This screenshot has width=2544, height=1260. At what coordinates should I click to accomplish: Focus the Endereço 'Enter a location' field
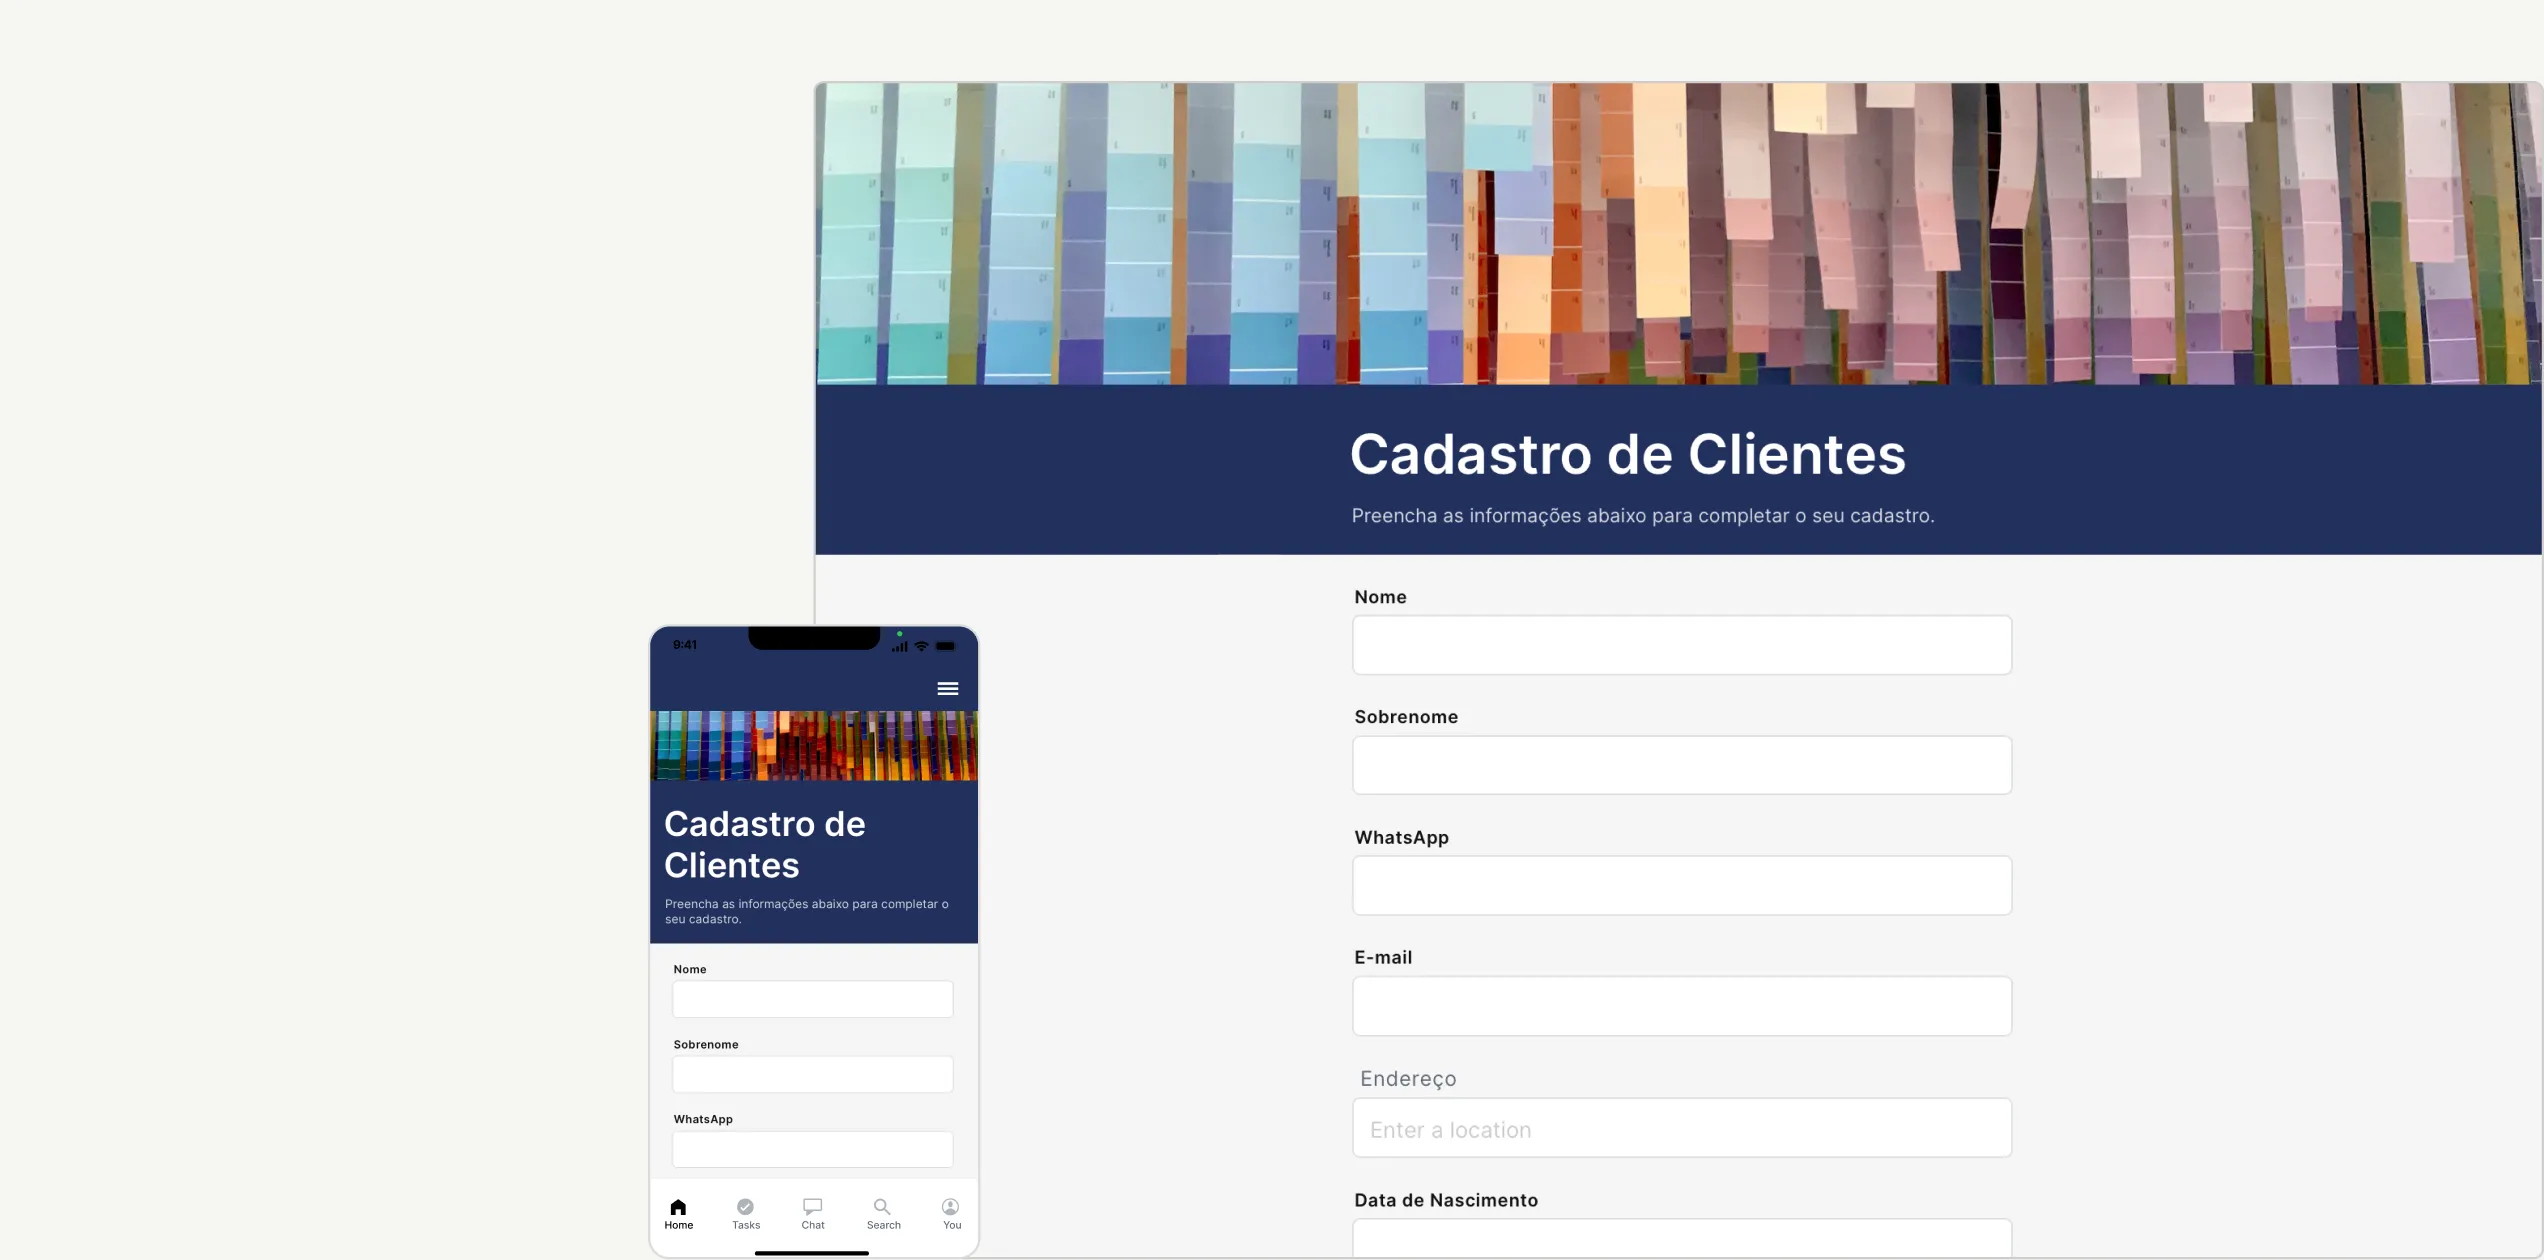[1682, 1128]
